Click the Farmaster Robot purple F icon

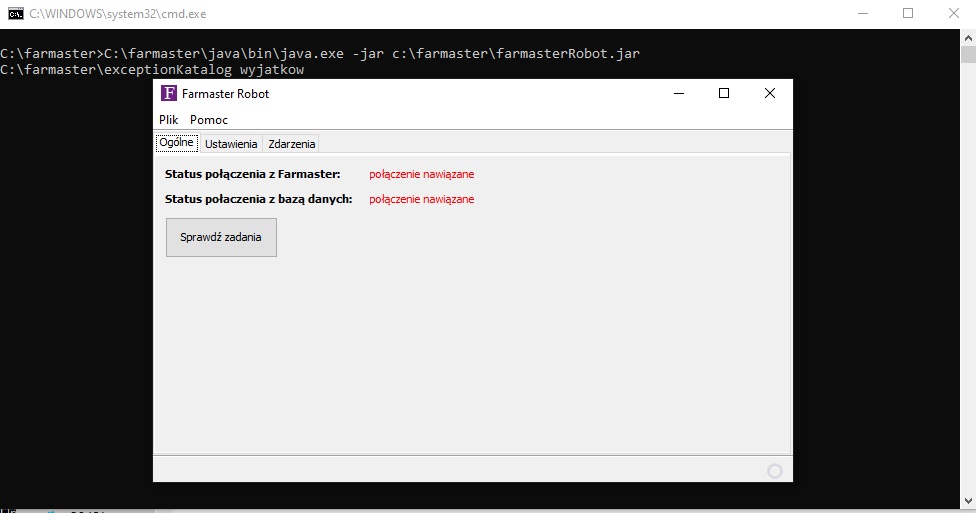click(x=169, y=93)
